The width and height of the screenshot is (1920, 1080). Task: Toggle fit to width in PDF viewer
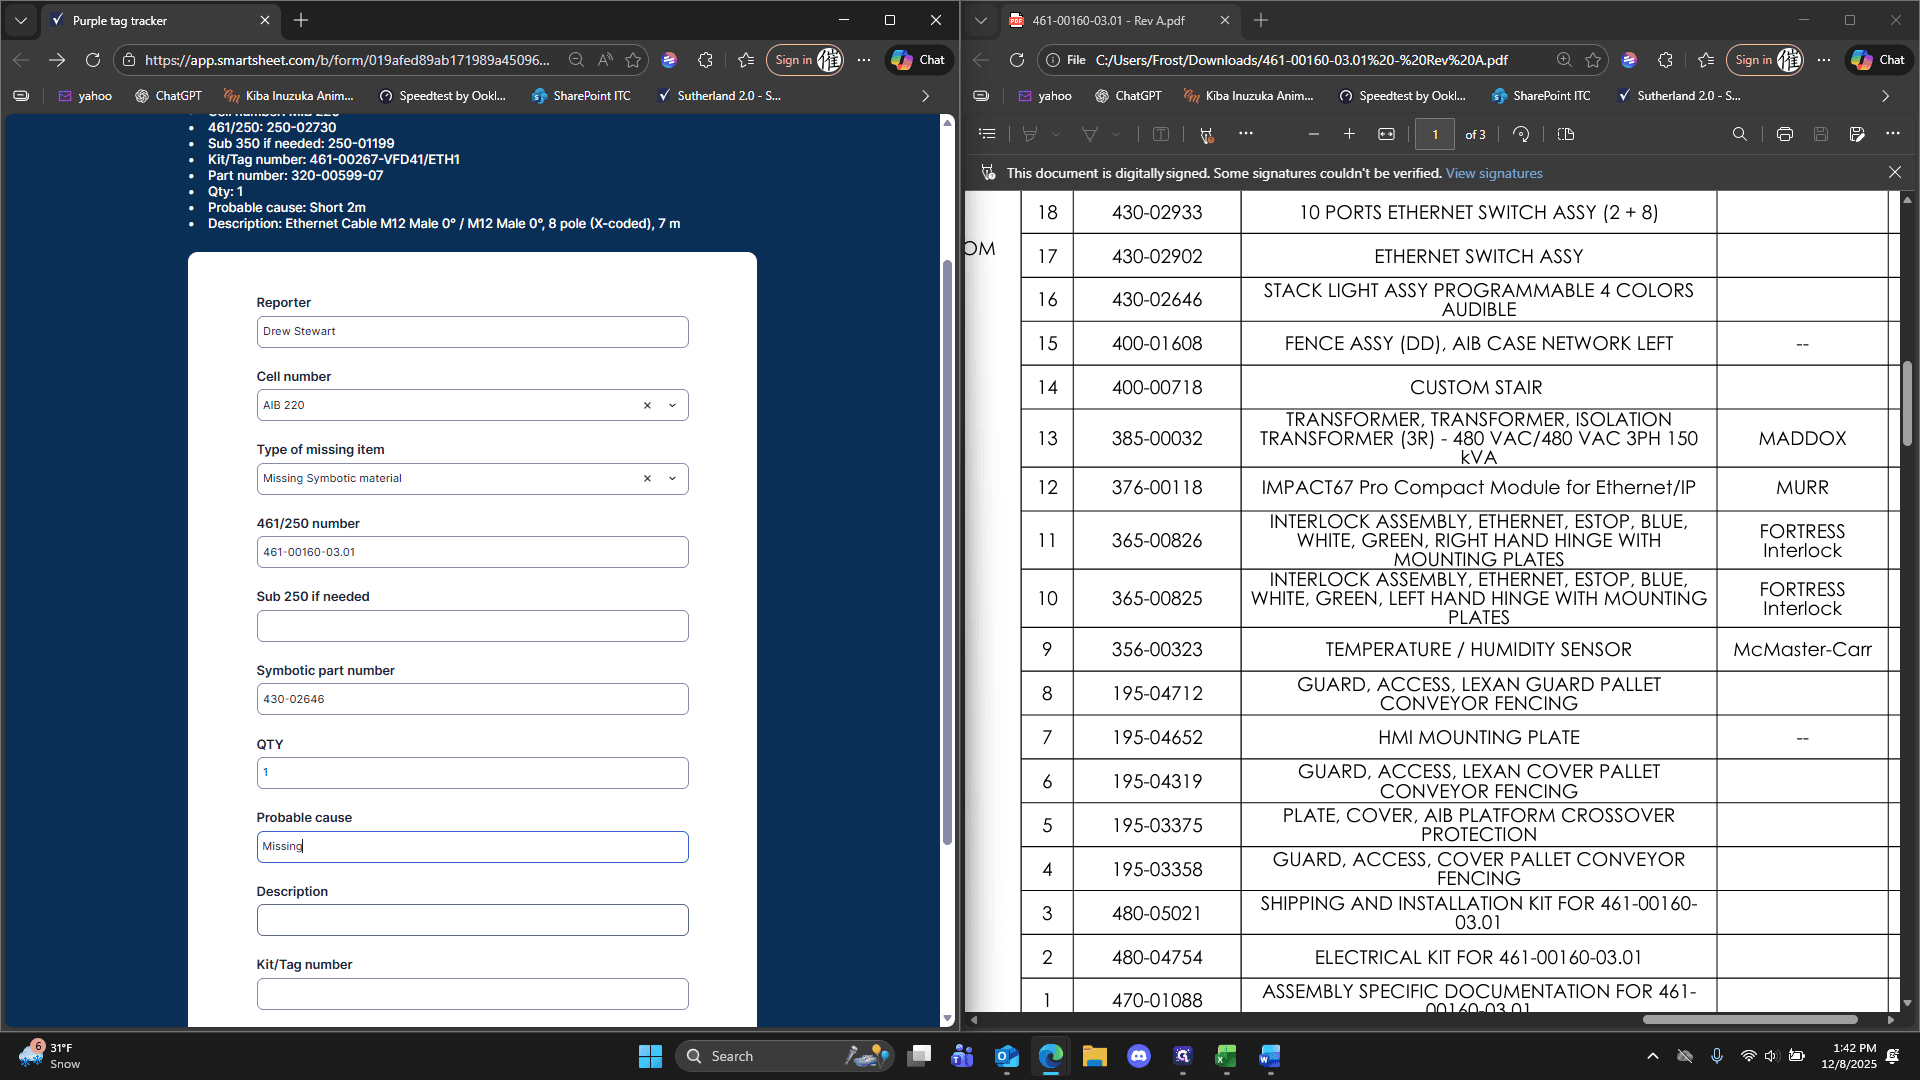[1386, 134]
